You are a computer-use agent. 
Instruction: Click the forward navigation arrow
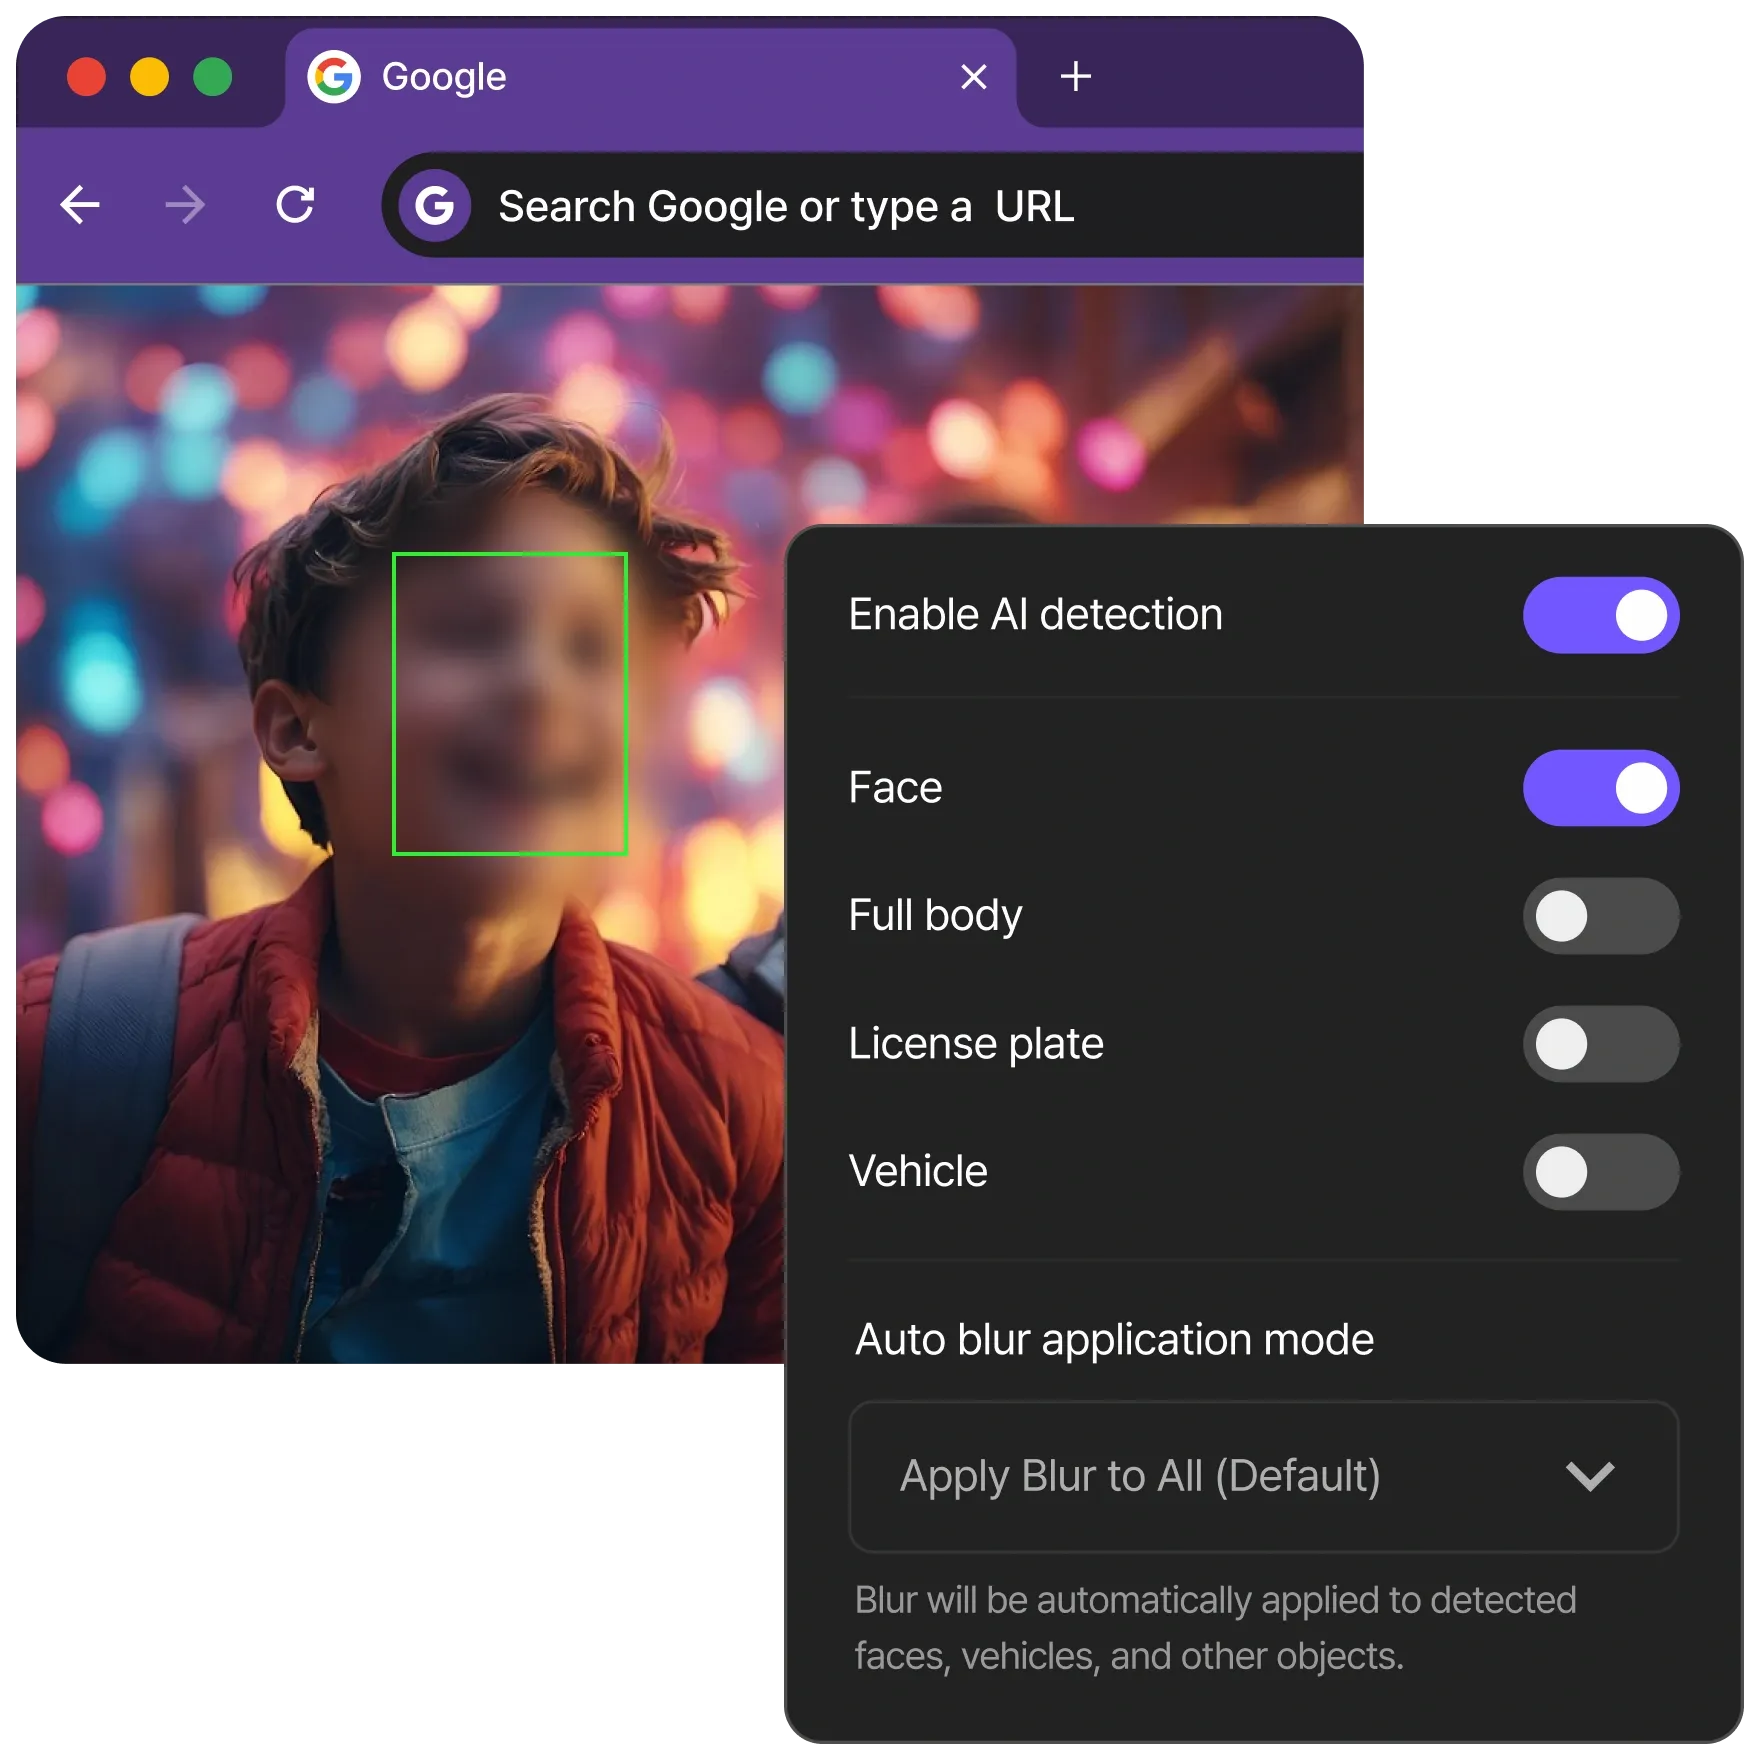185,206
